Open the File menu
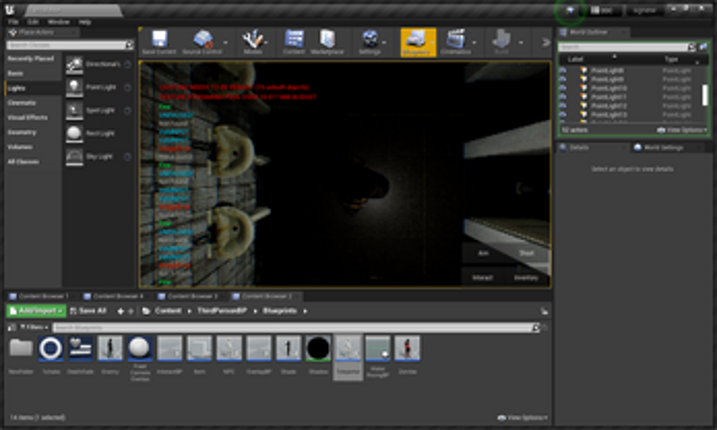This screenshot has height=430, width=717. pyautogui.click(x=13, y=22)
